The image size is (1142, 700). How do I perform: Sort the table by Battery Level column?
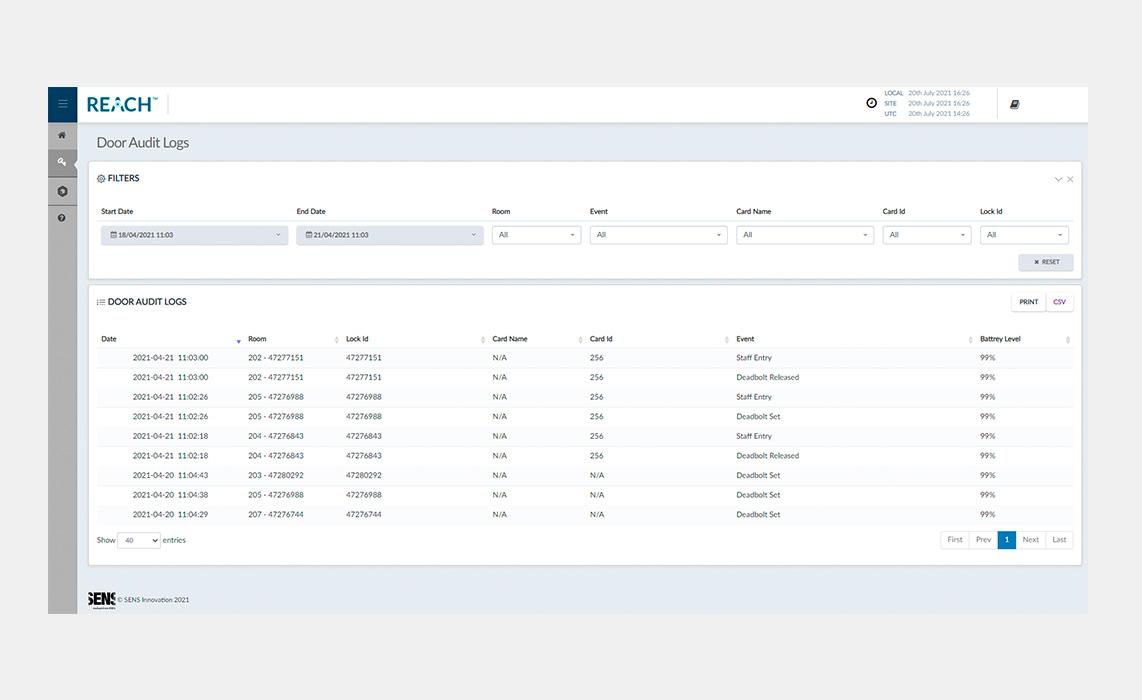point(1025,339)
